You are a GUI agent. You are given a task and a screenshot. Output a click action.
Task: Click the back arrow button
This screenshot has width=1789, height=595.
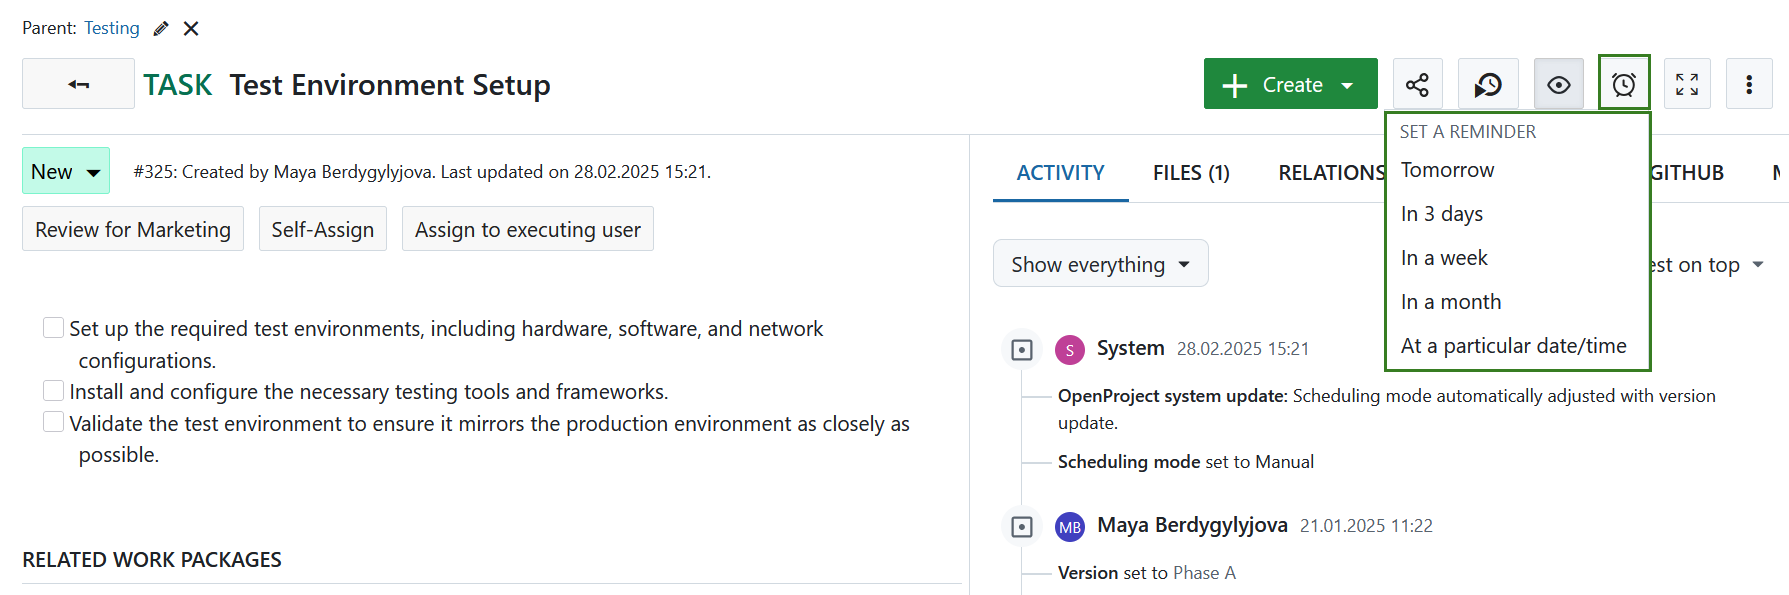pos(78,84)
